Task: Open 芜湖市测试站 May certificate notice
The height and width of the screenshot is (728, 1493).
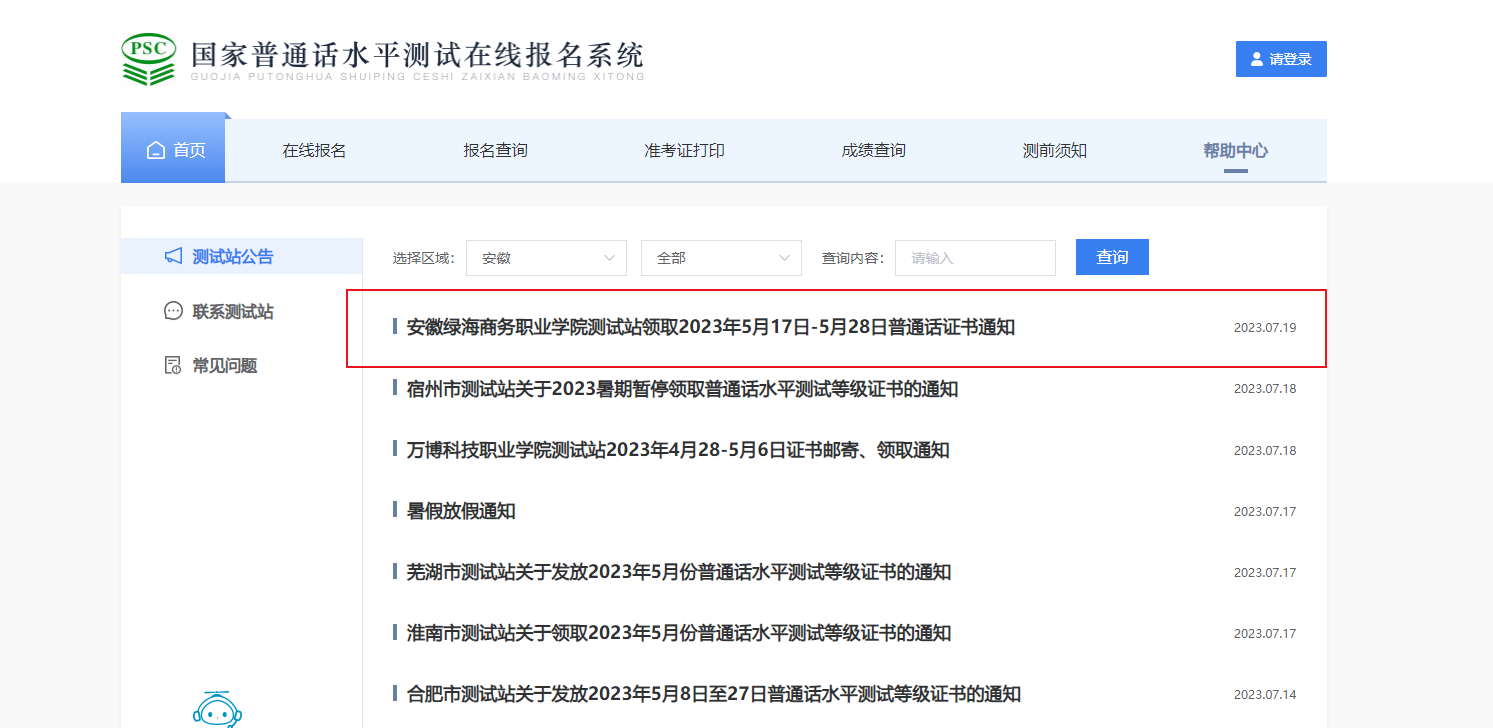Action: 678,572
